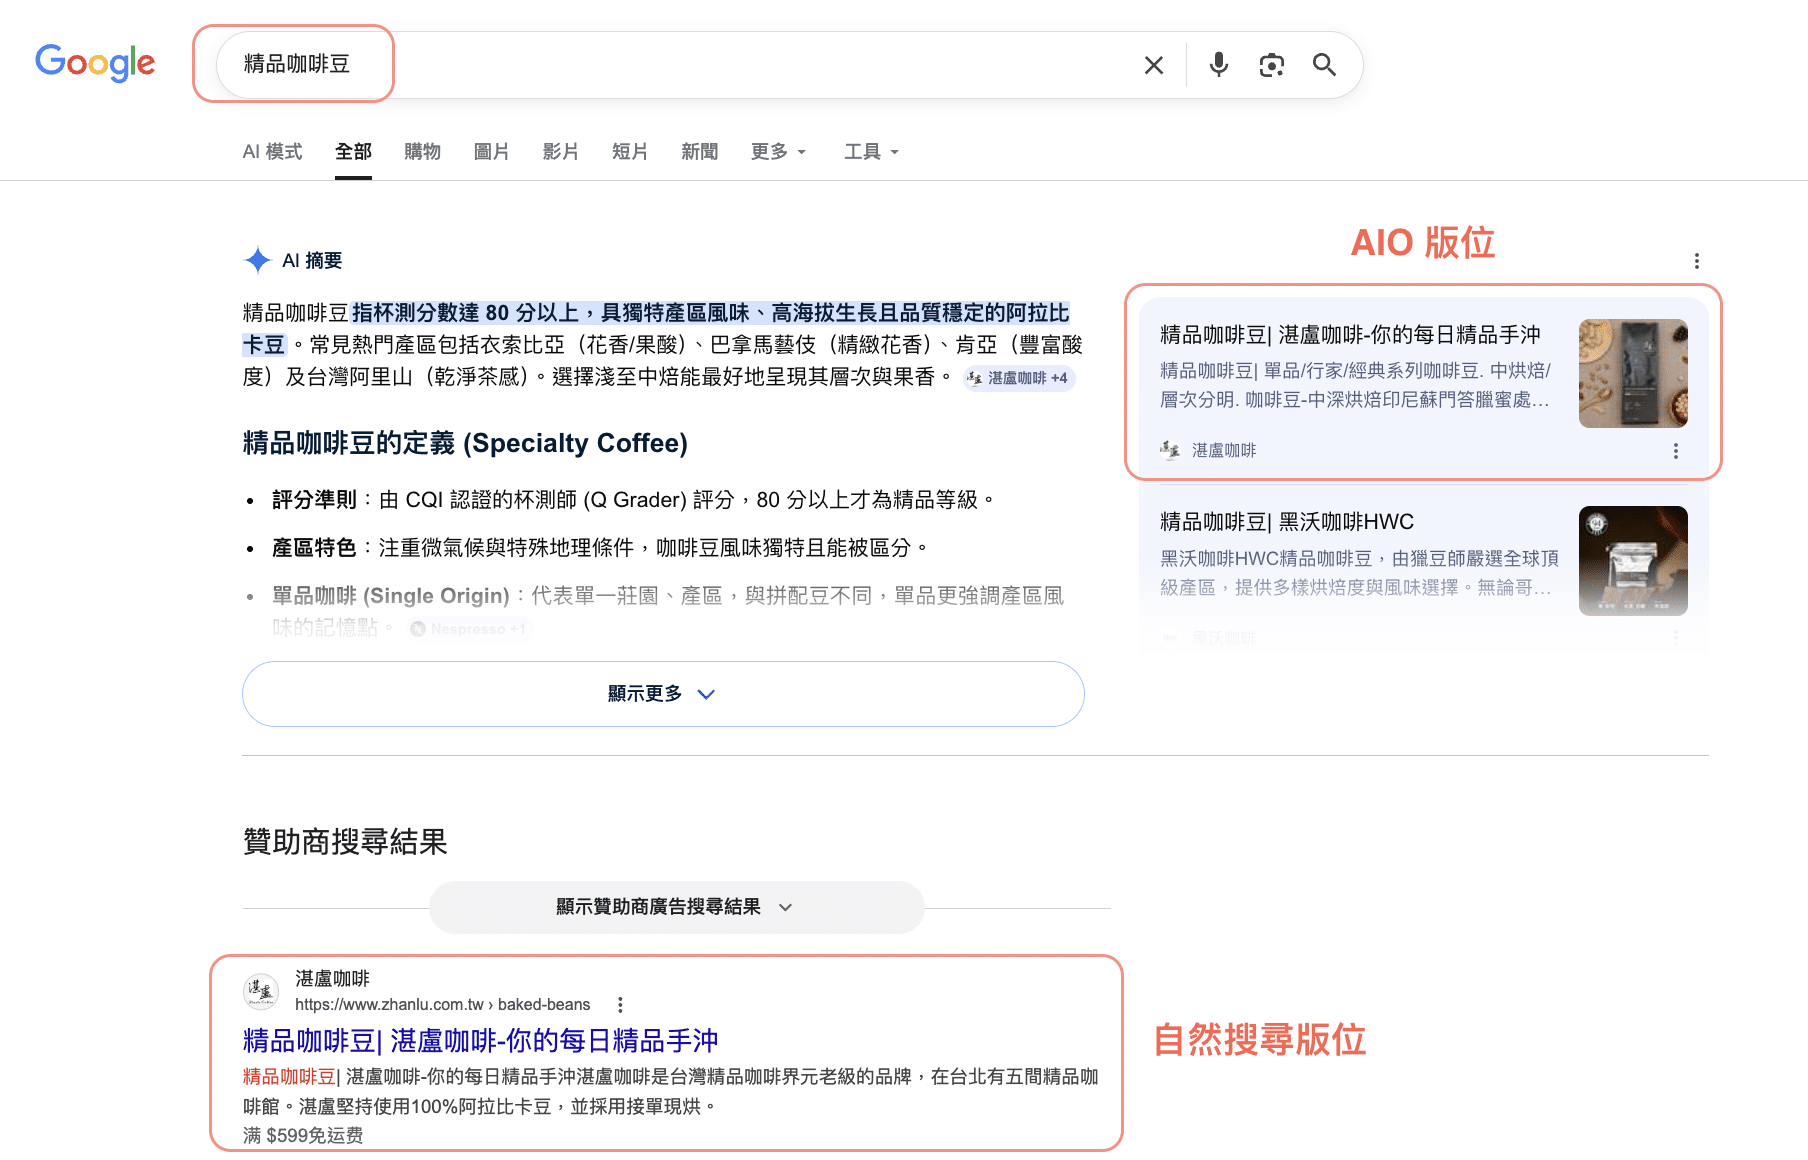Expand 顯示贊助商廣告搜尋結果

(x=676, y=907)
